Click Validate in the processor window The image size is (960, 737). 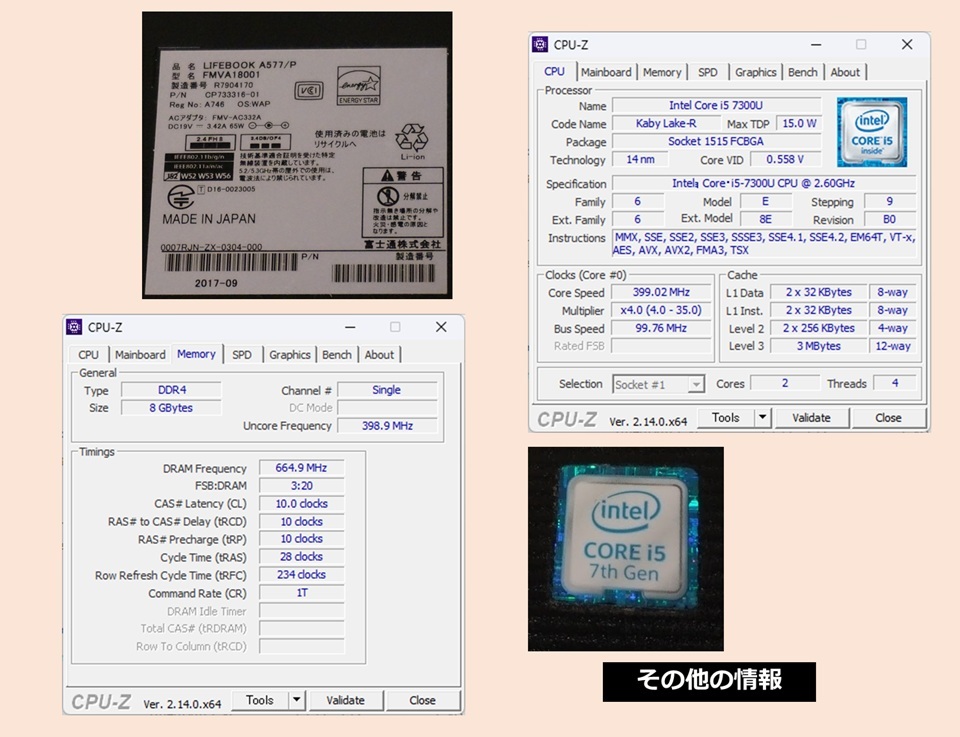click(x=811, y=417)
